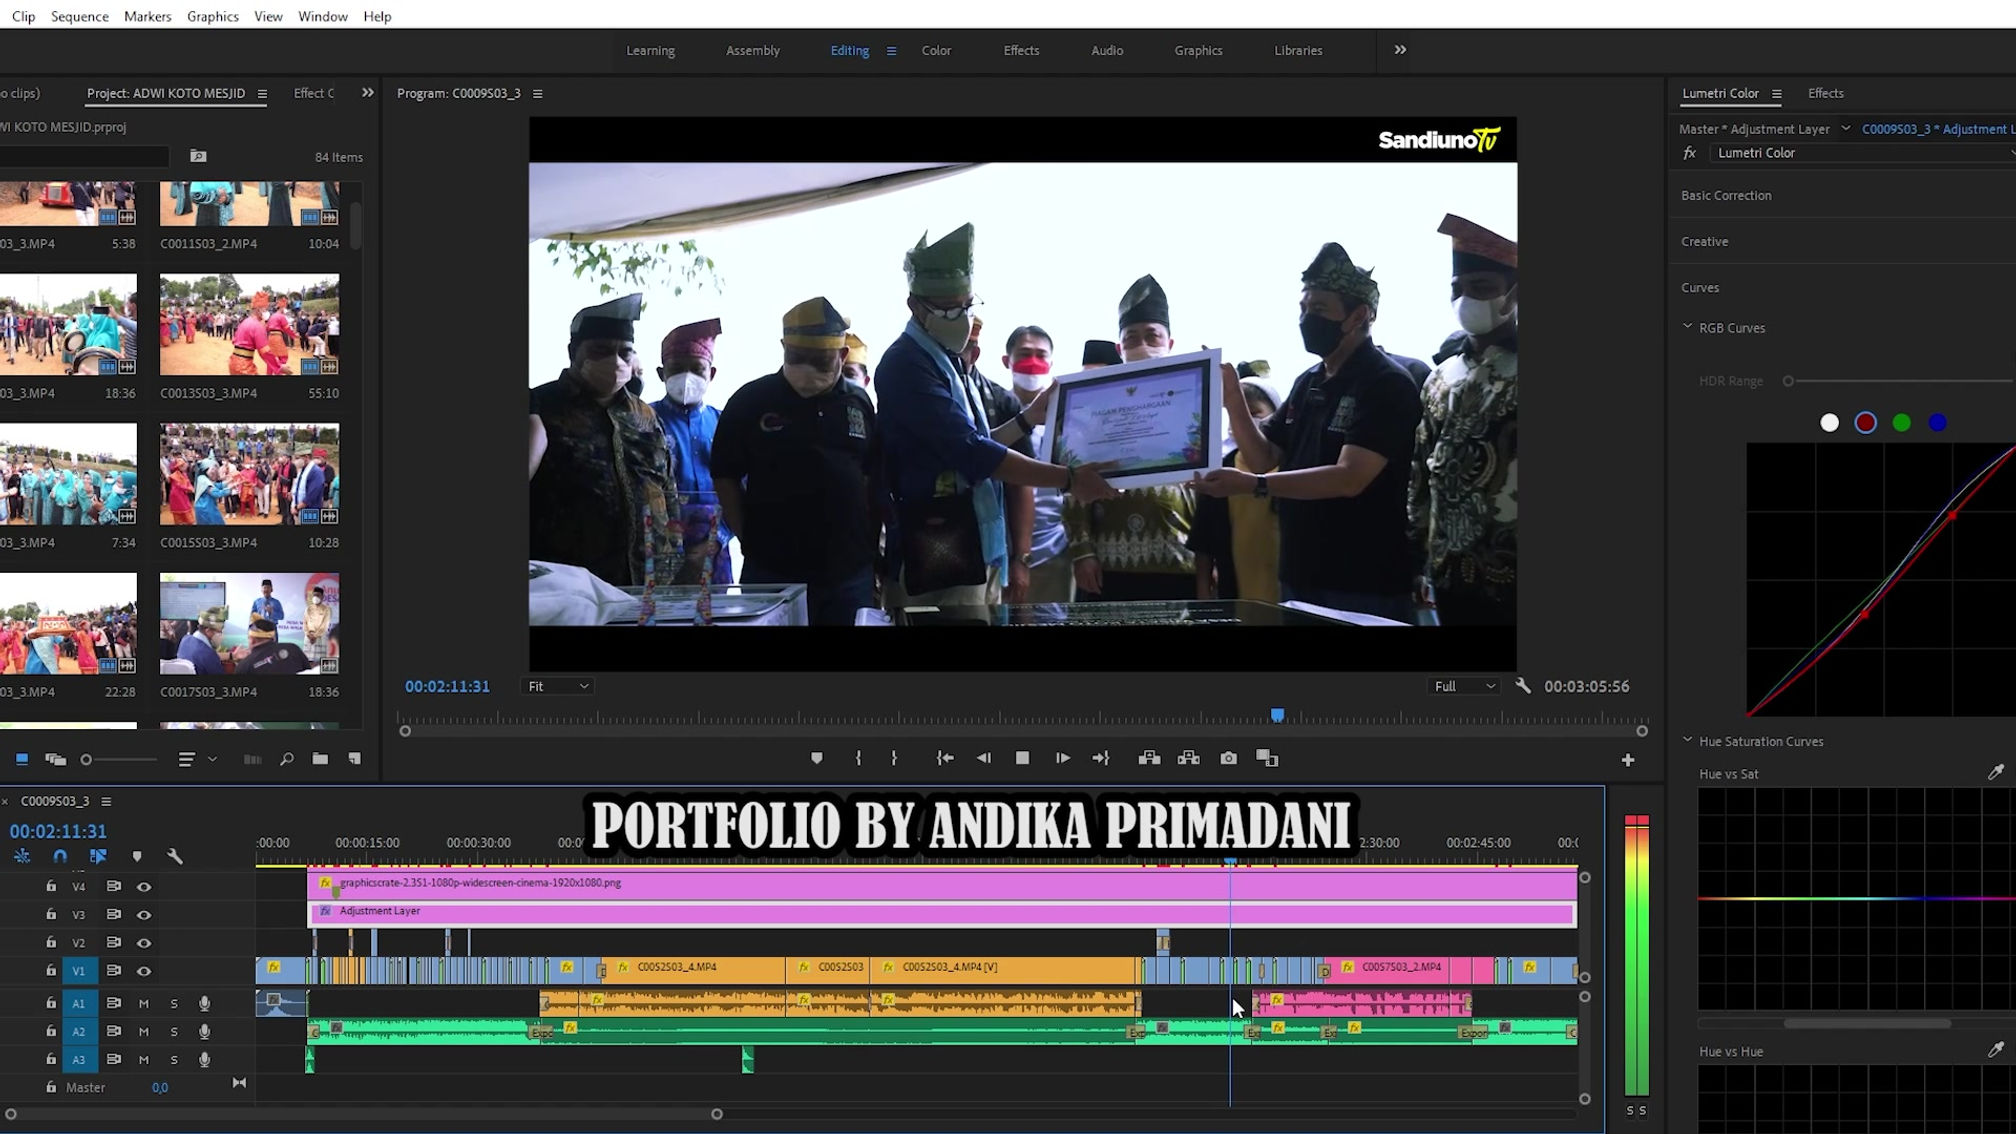Click the Add Marker icon in program monitor

[x=817, y=759]
